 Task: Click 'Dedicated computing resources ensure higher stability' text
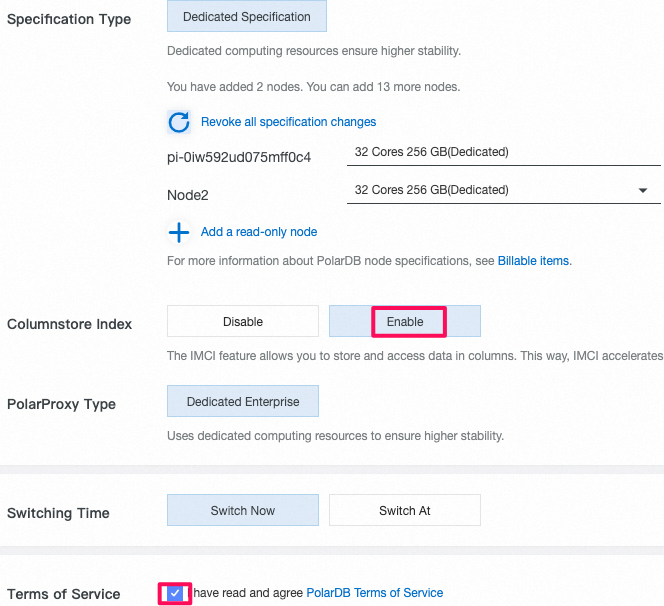click(314, 51)
